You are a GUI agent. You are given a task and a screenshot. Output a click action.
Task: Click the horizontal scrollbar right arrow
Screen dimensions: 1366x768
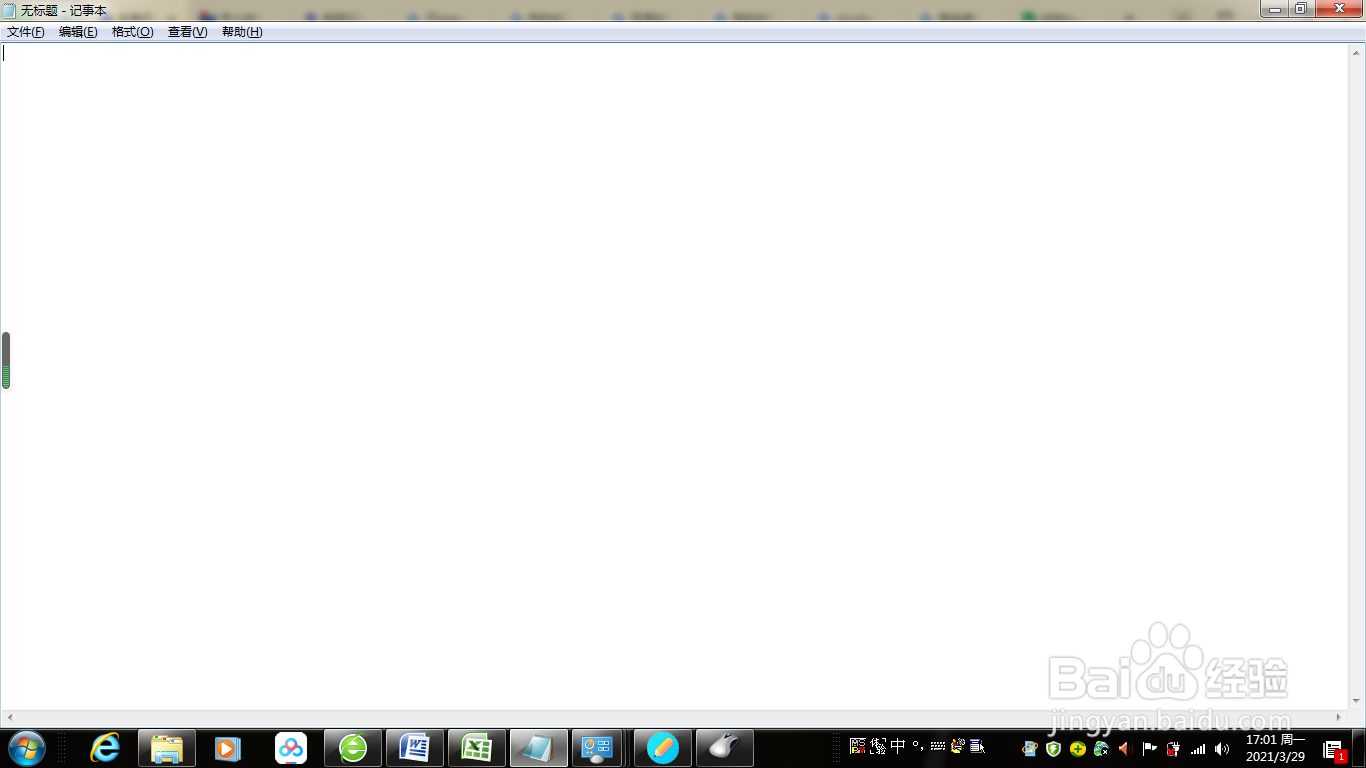pos(1340,718)
